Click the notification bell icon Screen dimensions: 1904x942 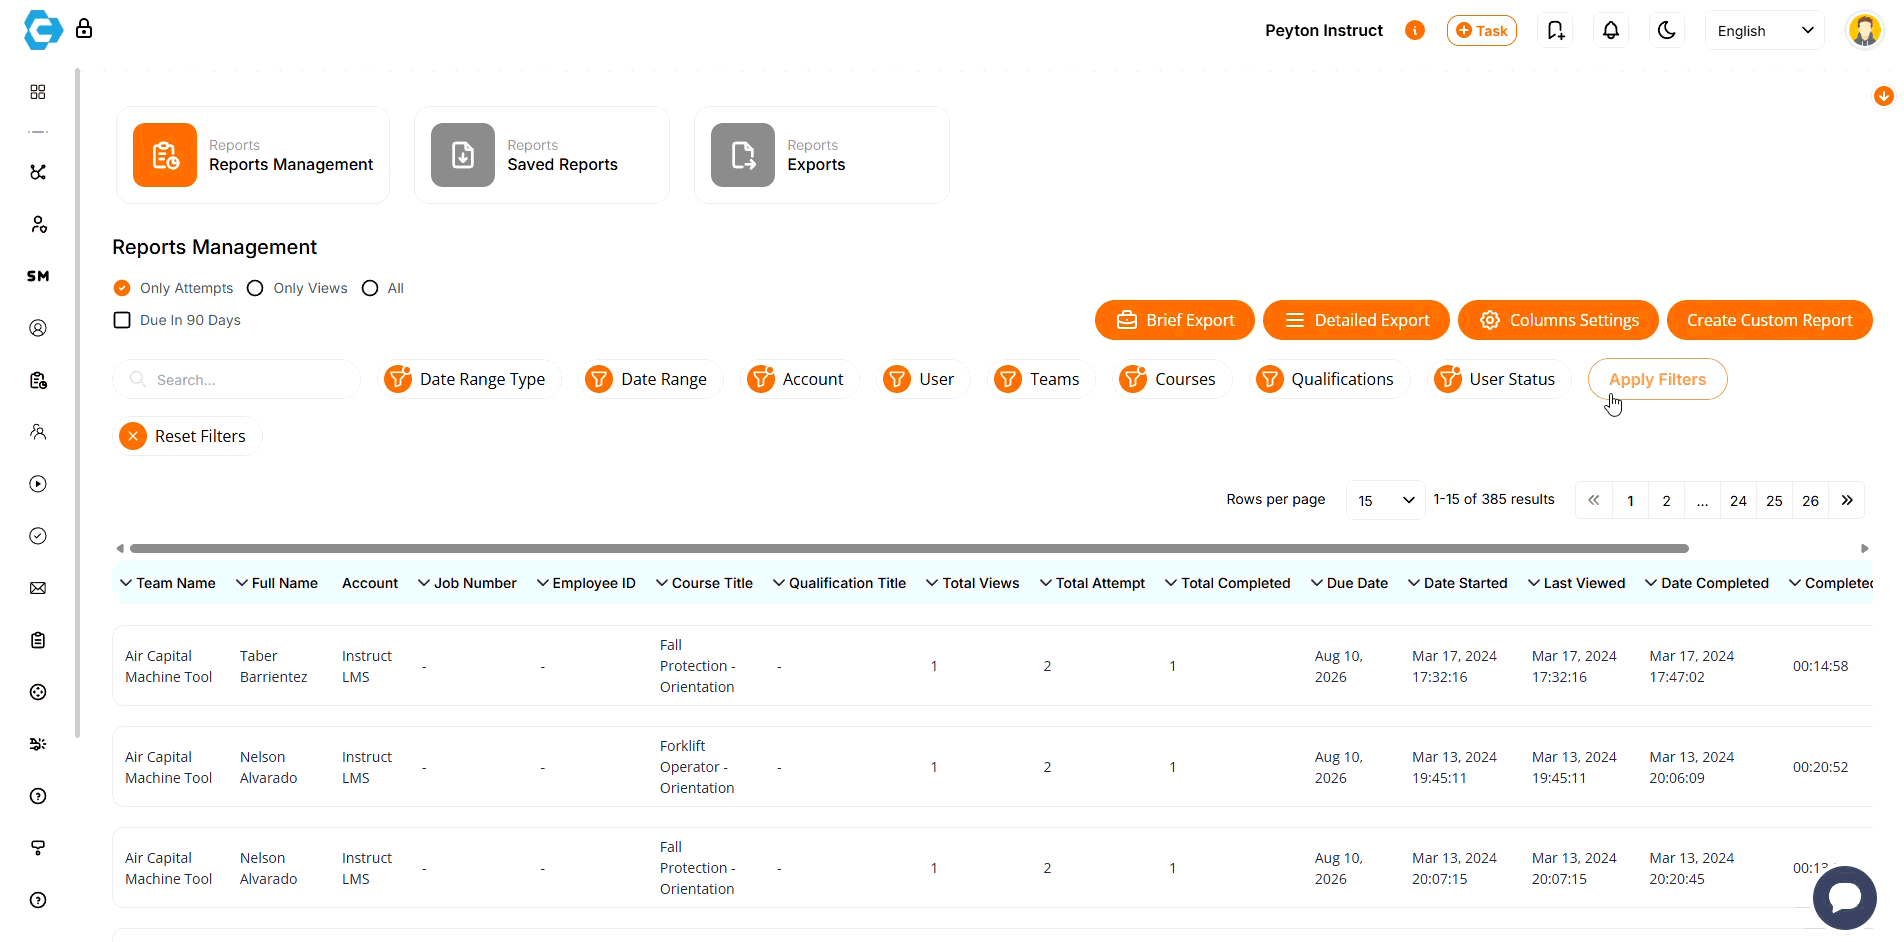1610,31
